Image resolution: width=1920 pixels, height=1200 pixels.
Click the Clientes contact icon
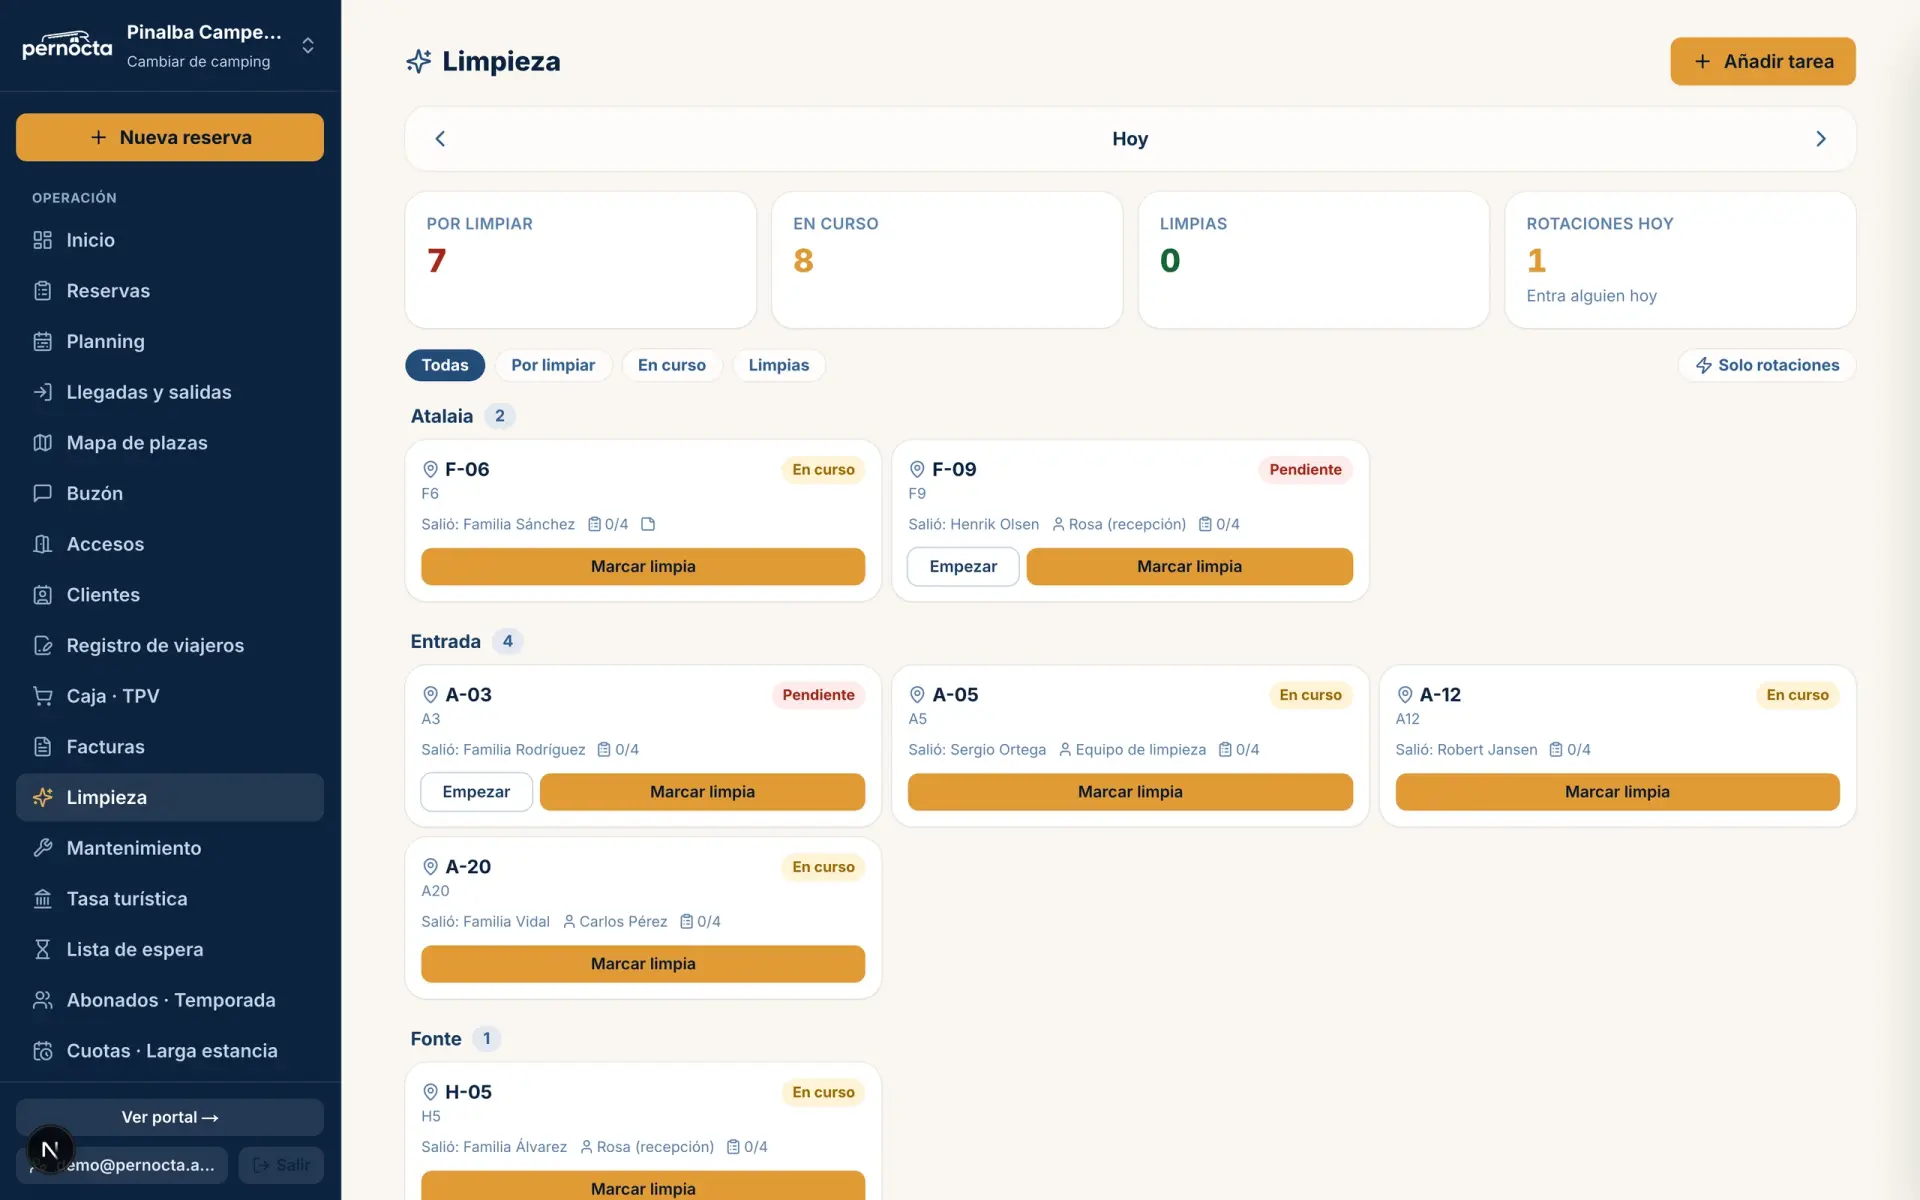click(42, 595)
